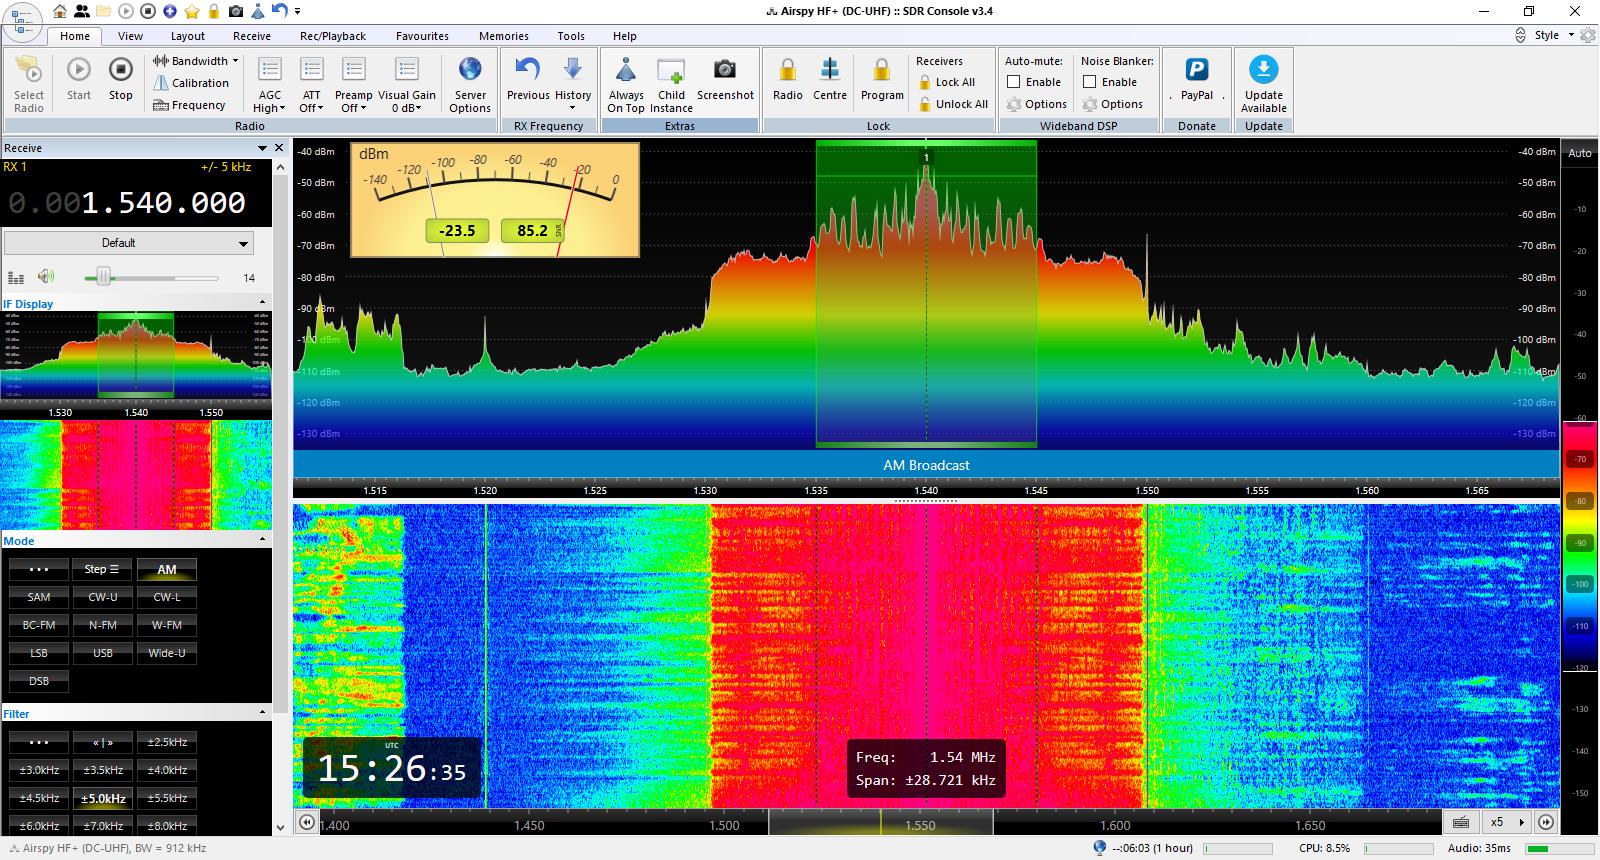Select the ±6.0kHz filter button
The image size is (1600, 860).
click(x=39, y=826)
